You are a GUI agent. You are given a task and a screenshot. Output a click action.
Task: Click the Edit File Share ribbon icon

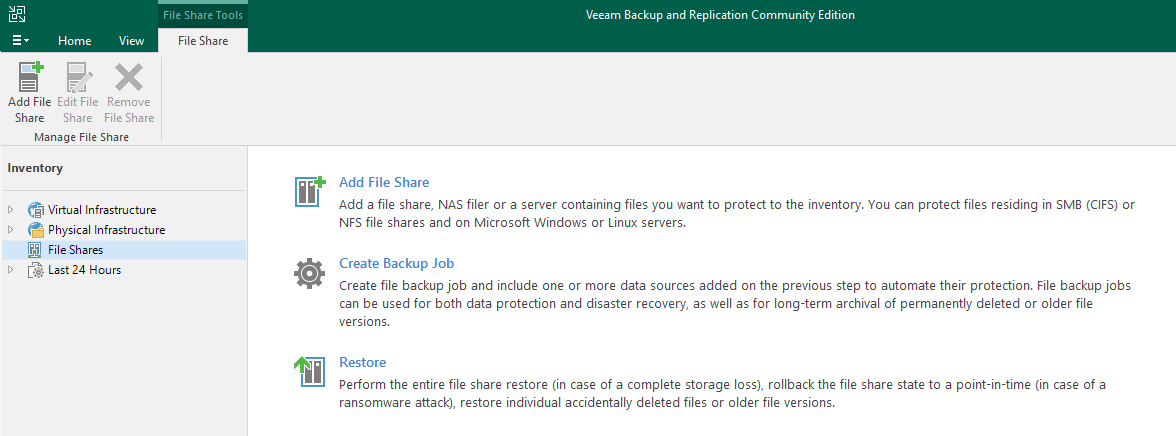79,77
